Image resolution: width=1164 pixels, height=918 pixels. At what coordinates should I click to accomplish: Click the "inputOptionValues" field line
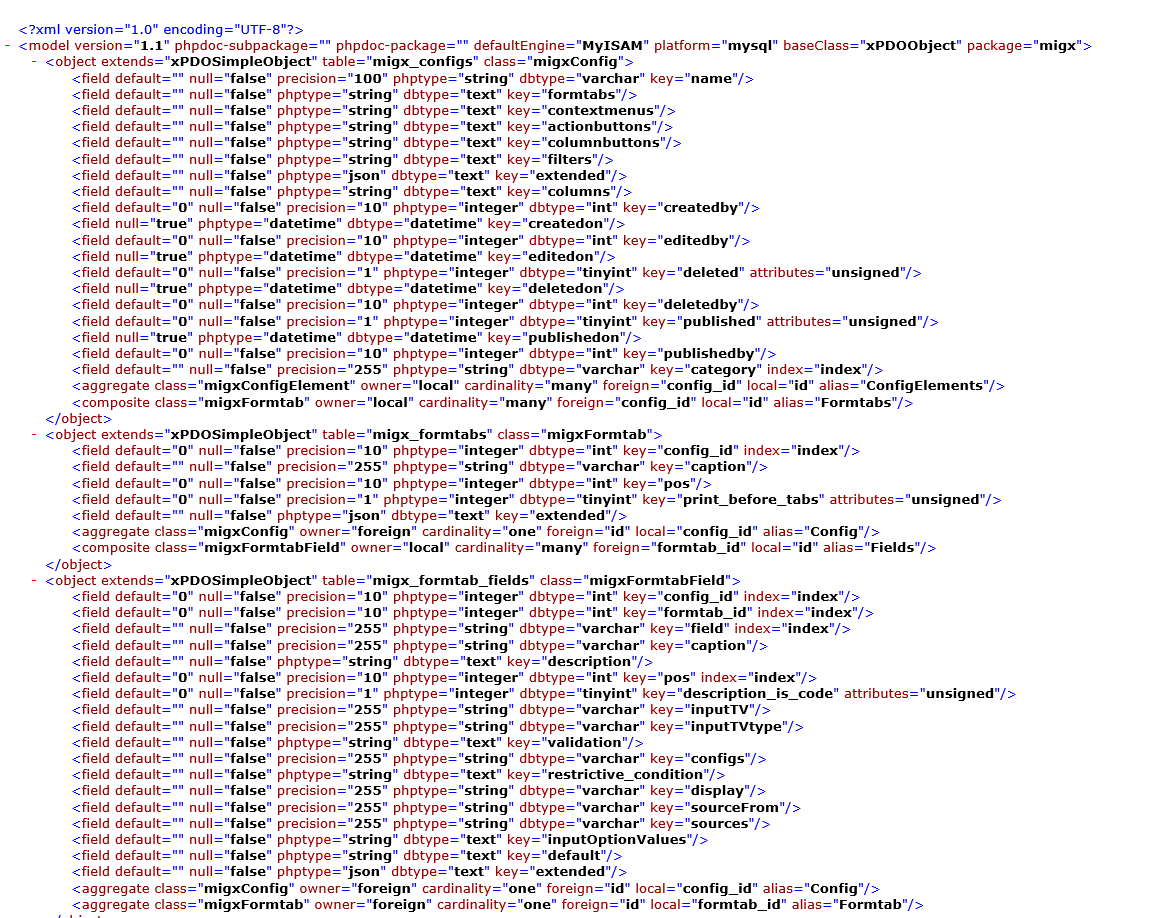(x=390, y=840)
